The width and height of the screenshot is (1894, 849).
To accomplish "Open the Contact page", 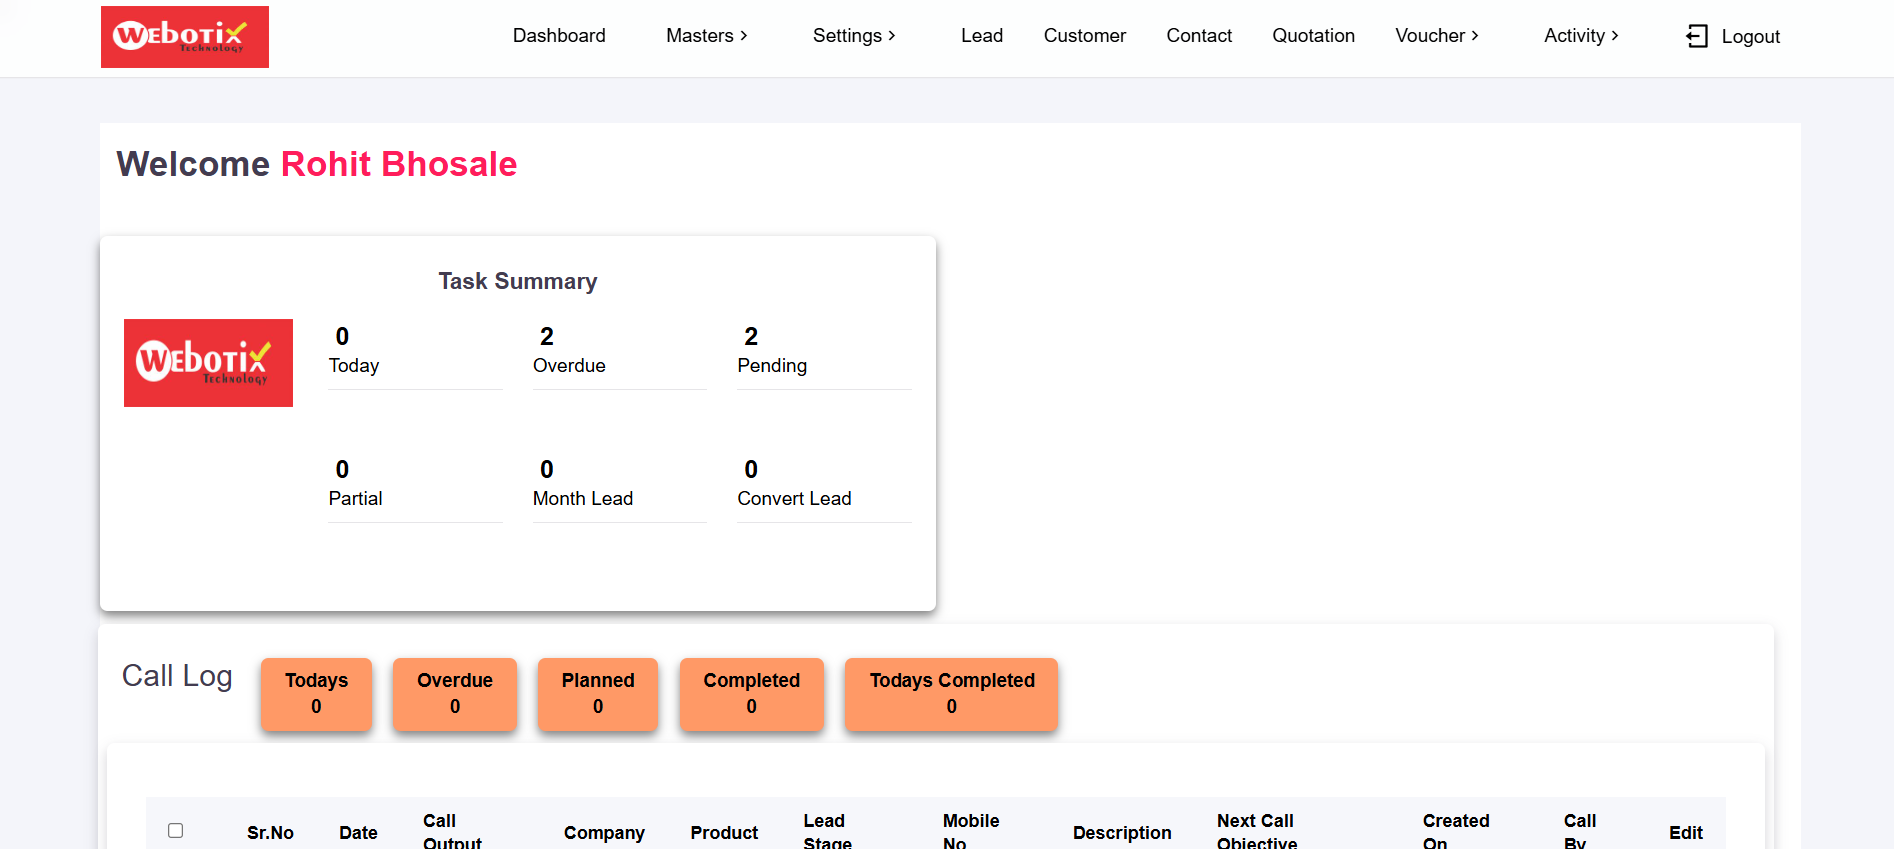I will pos(1198,36).
